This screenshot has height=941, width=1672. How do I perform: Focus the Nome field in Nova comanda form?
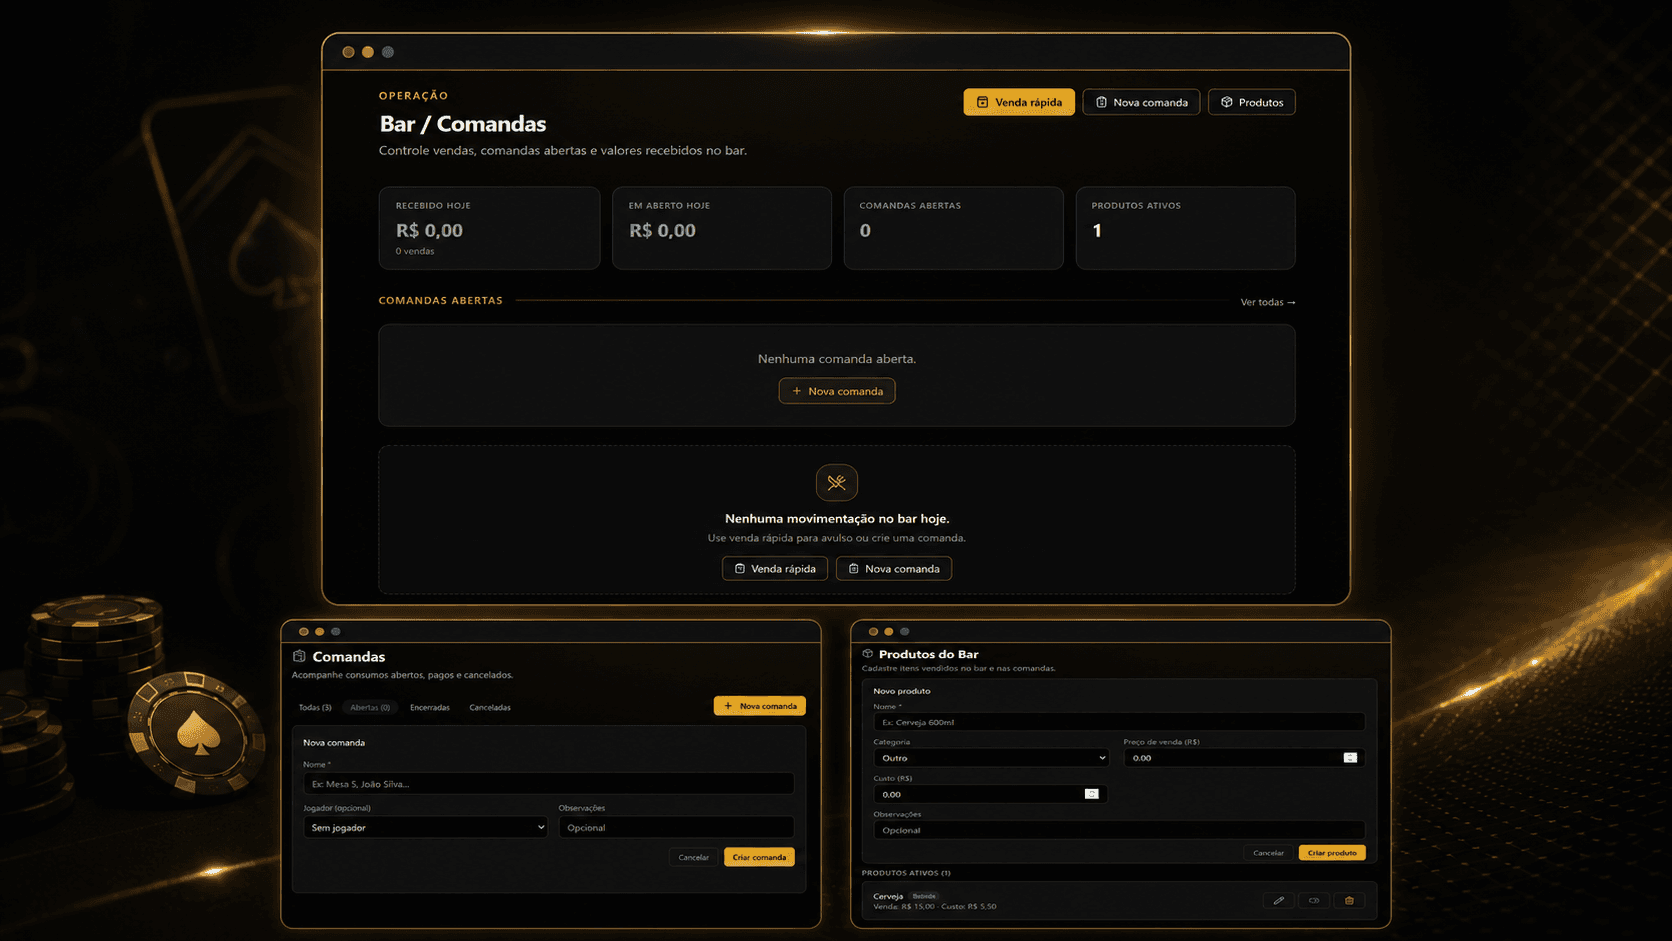(x=549, y=784)
